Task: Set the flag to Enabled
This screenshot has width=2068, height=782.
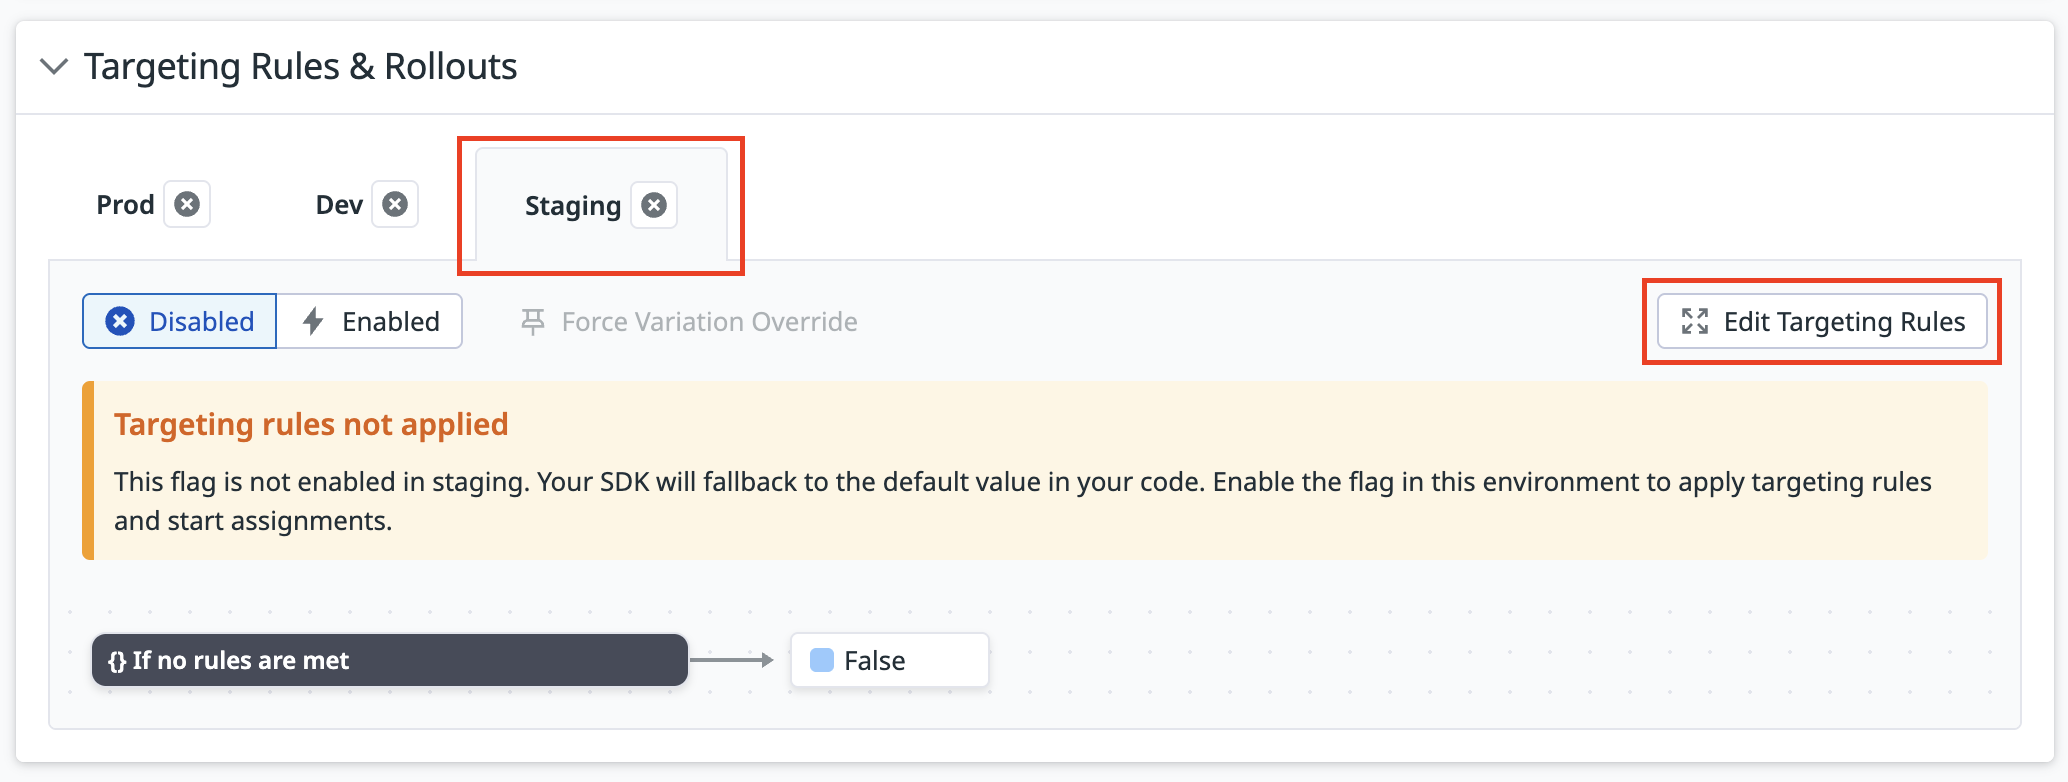Action: pos(369,321)
